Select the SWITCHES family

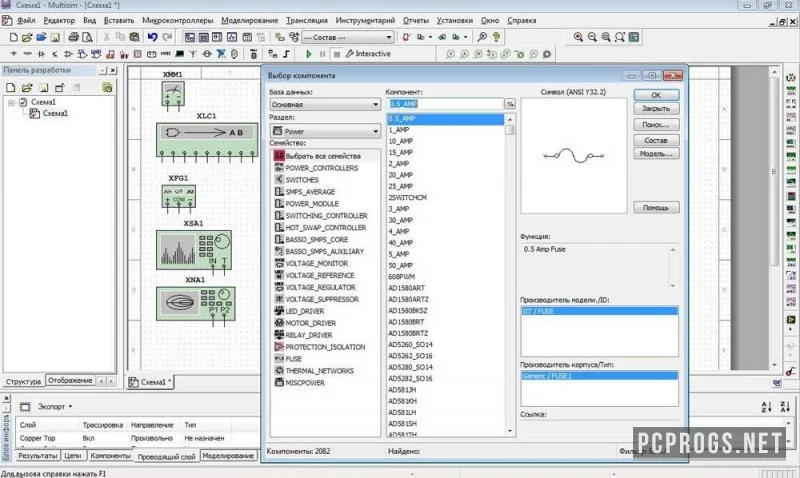pos(302,180)
